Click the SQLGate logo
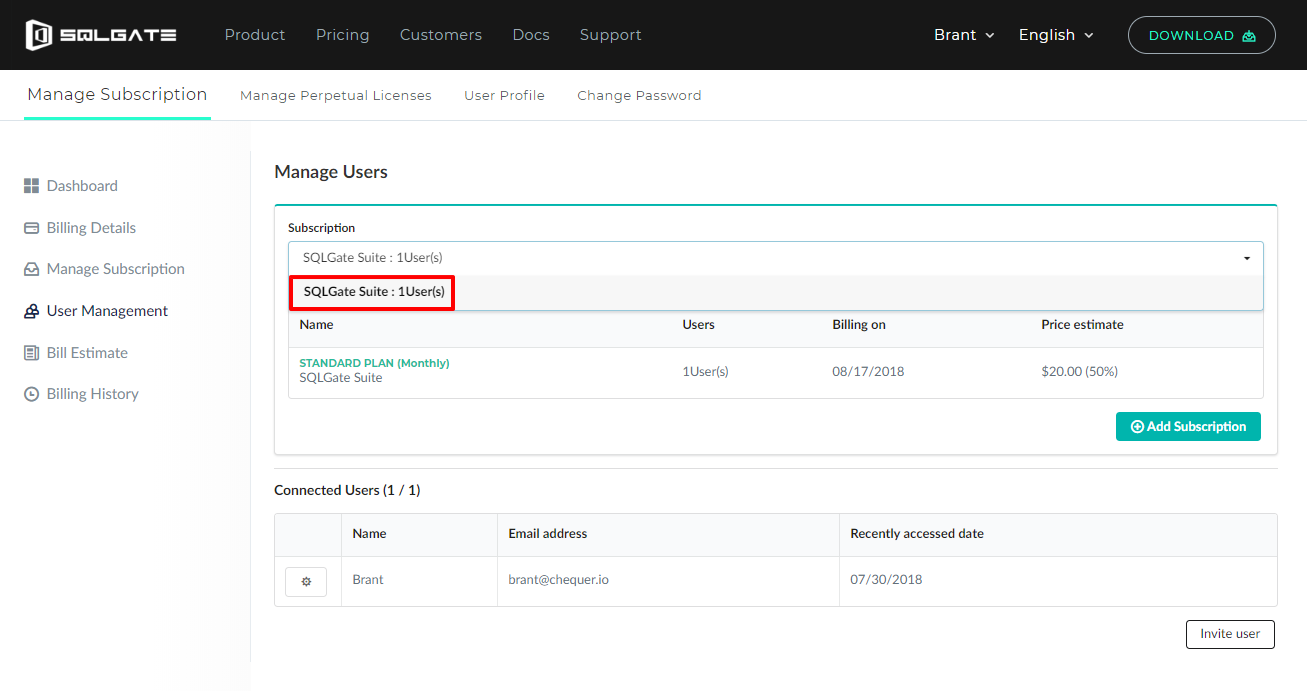1307x691 pixels. click(101, 35)
